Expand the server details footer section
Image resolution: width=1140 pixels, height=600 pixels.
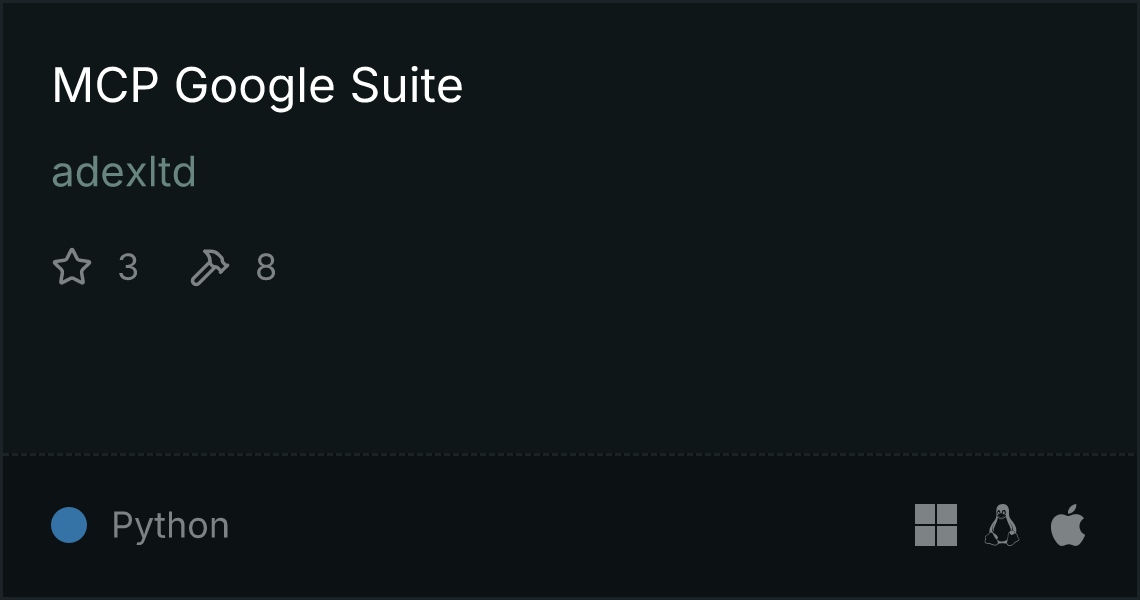(570, 524)
